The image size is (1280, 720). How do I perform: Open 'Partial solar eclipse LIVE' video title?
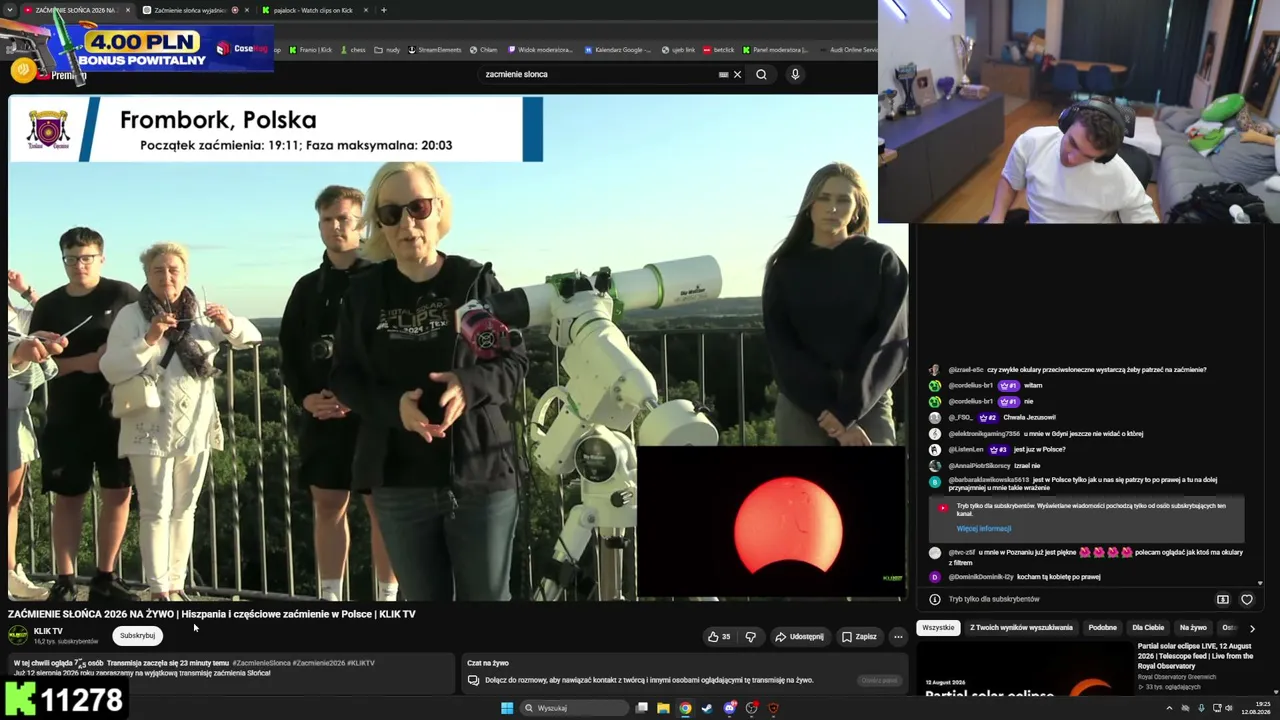click(x=1196, y=656)
